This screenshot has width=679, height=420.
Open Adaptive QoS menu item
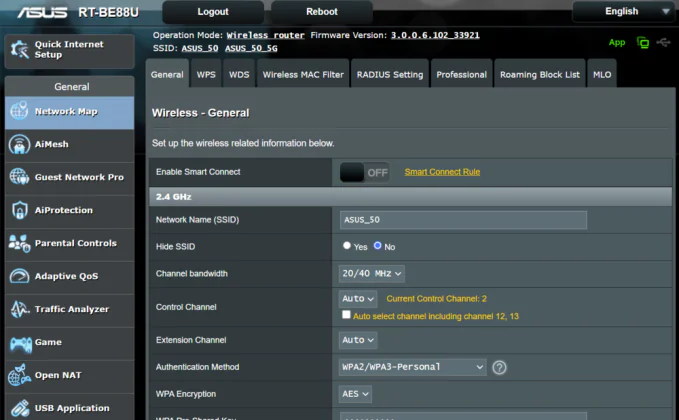[69, 276]
